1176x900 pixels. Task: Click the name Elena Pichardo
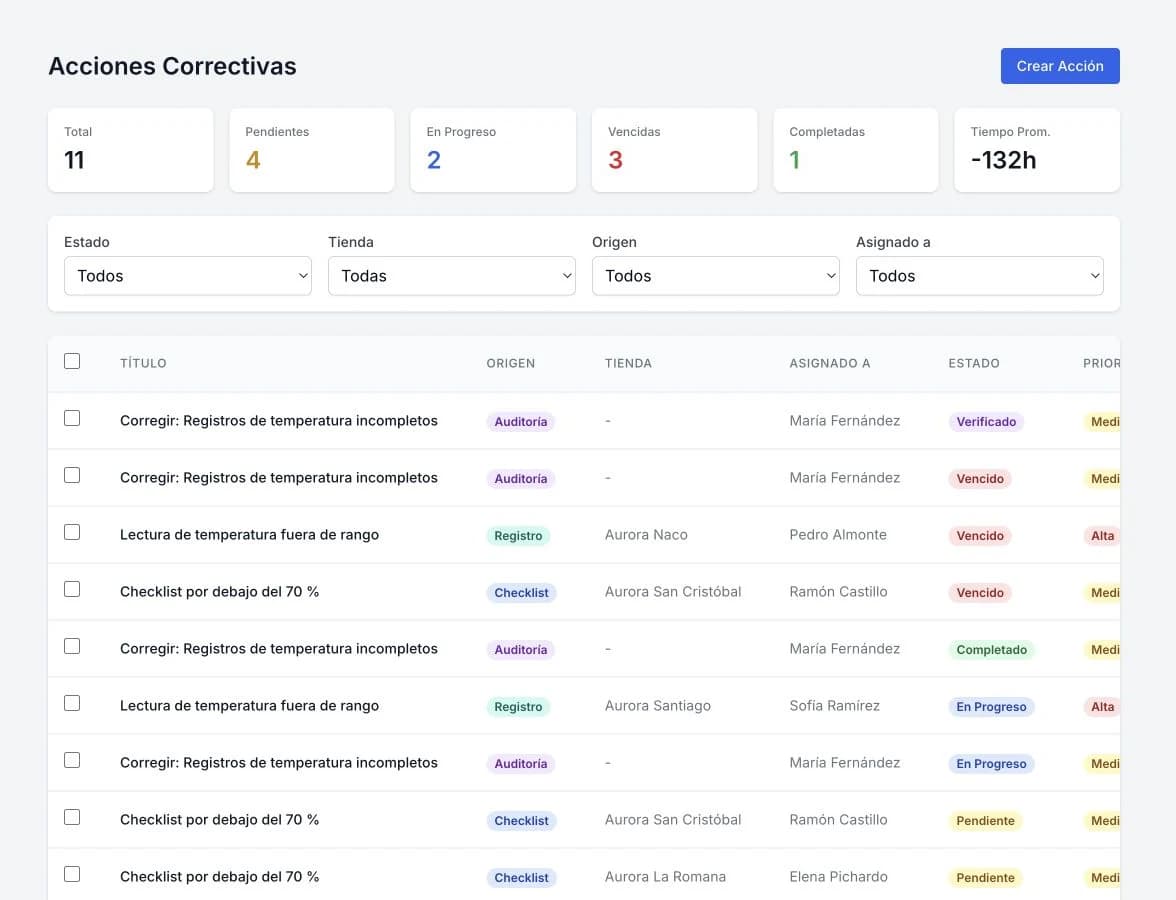(838, 877)
